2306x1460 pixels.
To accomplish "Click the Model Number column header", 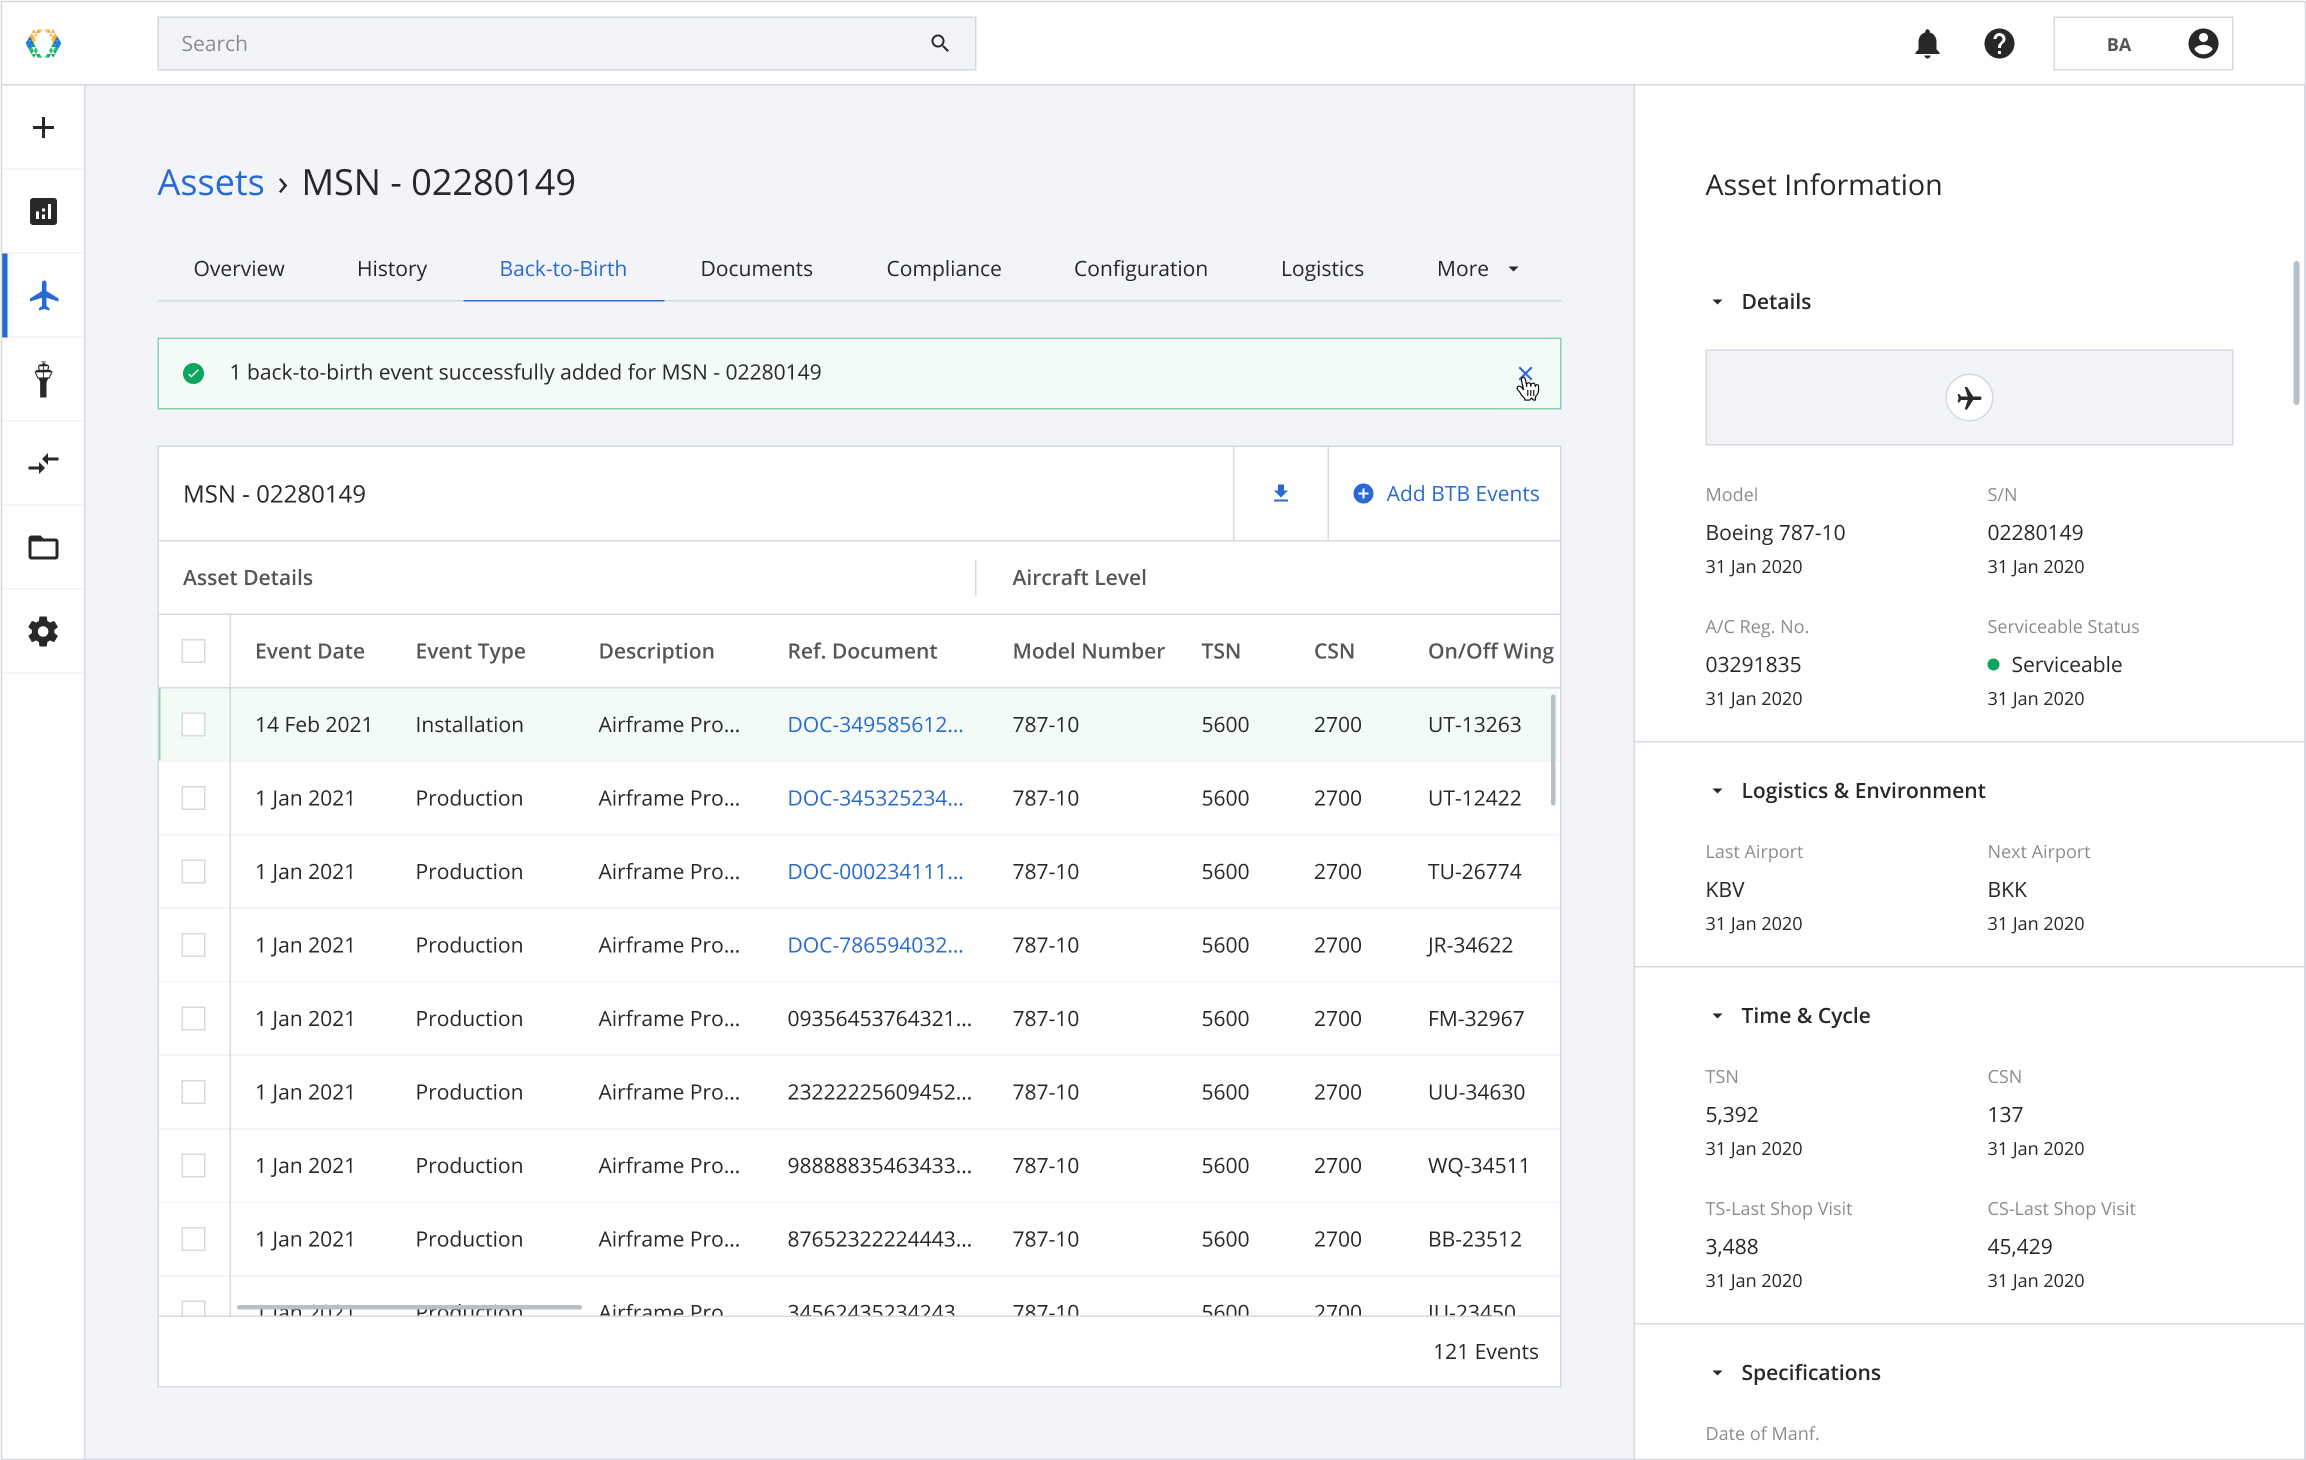I will (1088, 651).
